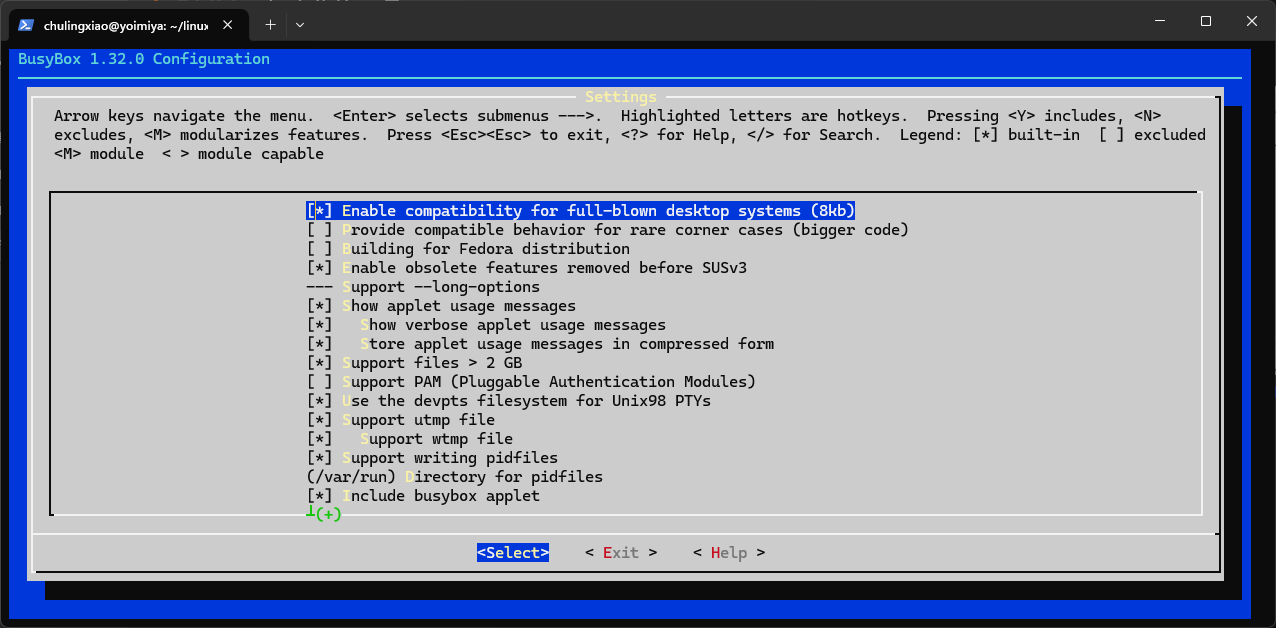The width and height of the screenshot is (1276, 628).
Task: Click the Select button
Action: tap(513, 553)
